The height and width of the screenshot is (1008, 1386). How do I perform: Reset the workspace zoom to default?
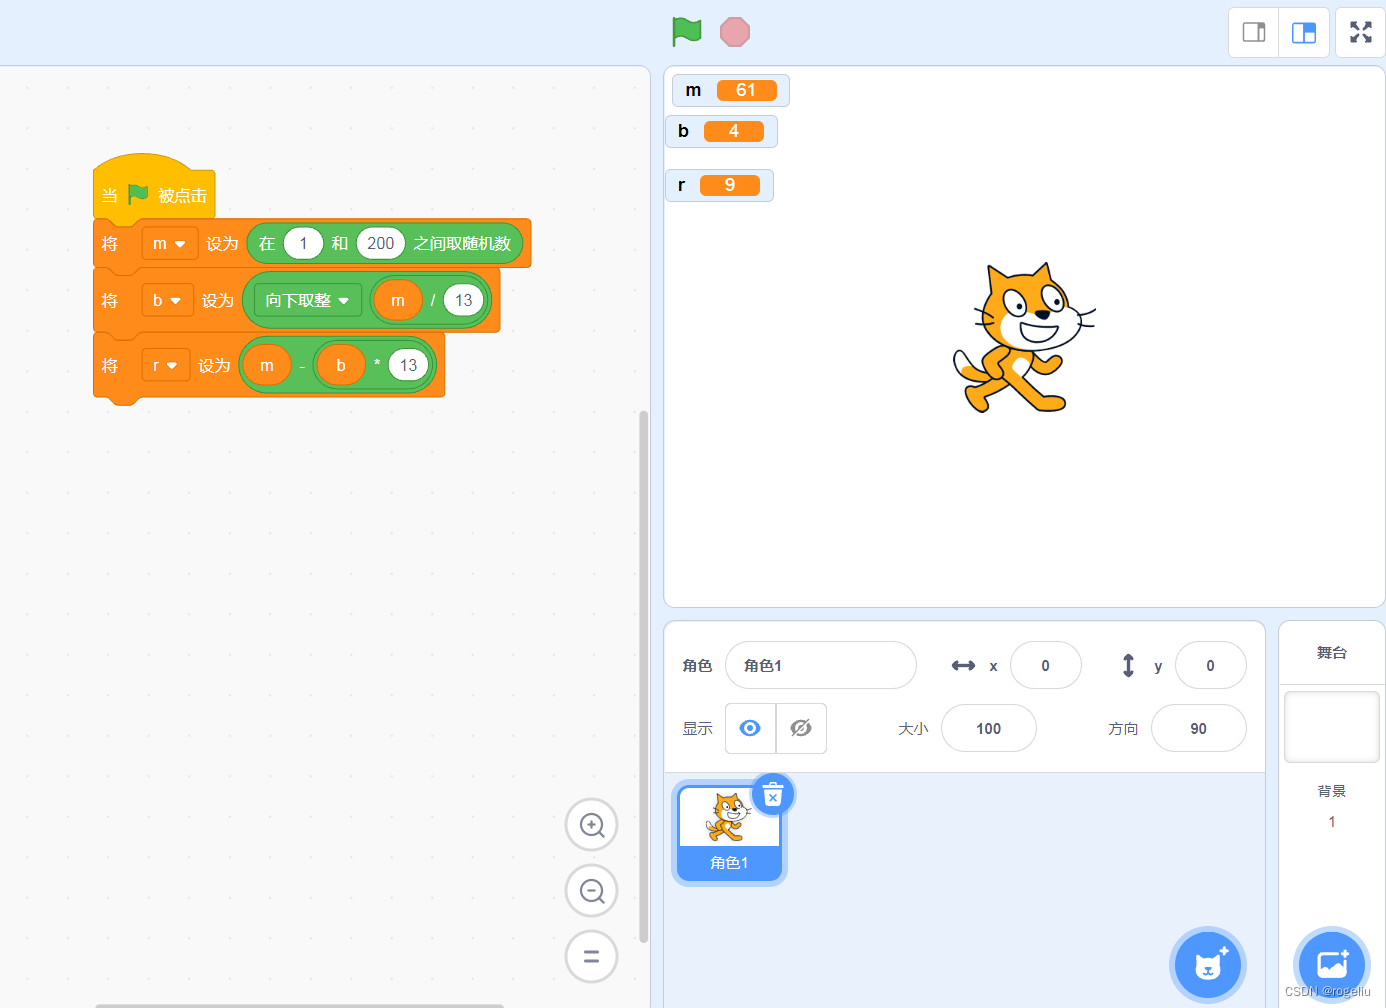[x=592, y=957]
